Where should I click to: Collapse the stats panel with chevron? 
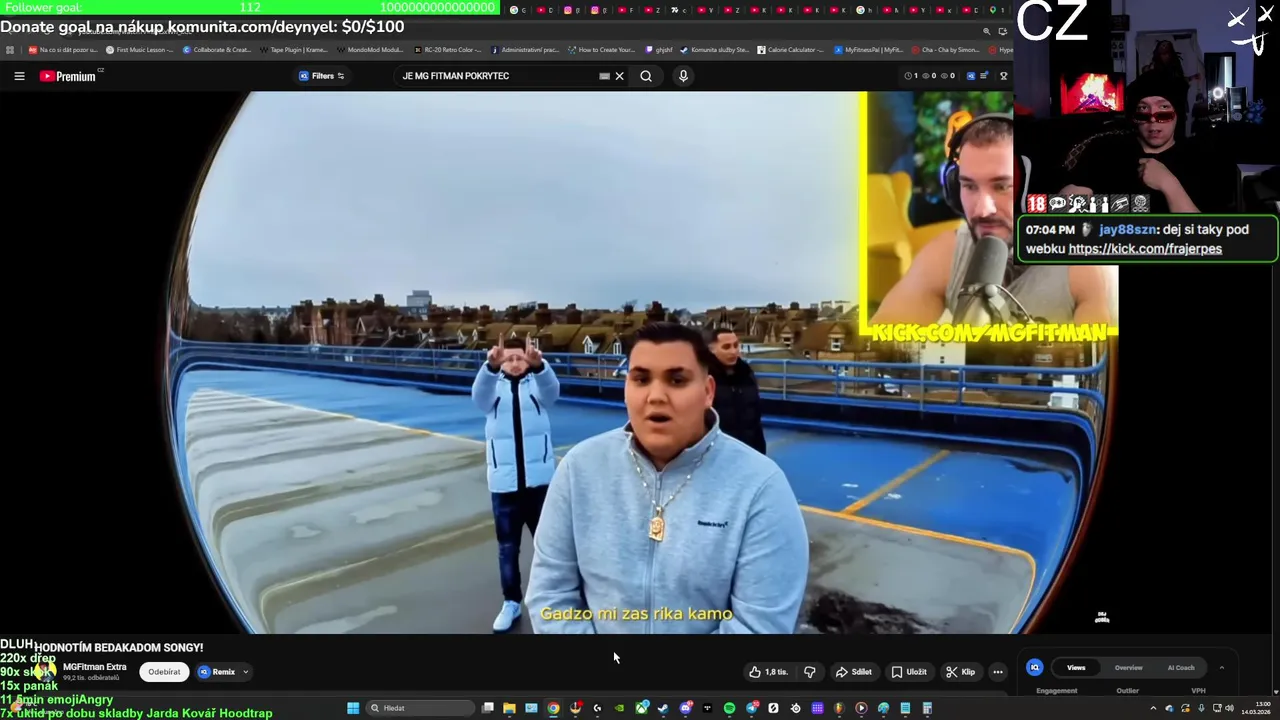[1221, 667]
